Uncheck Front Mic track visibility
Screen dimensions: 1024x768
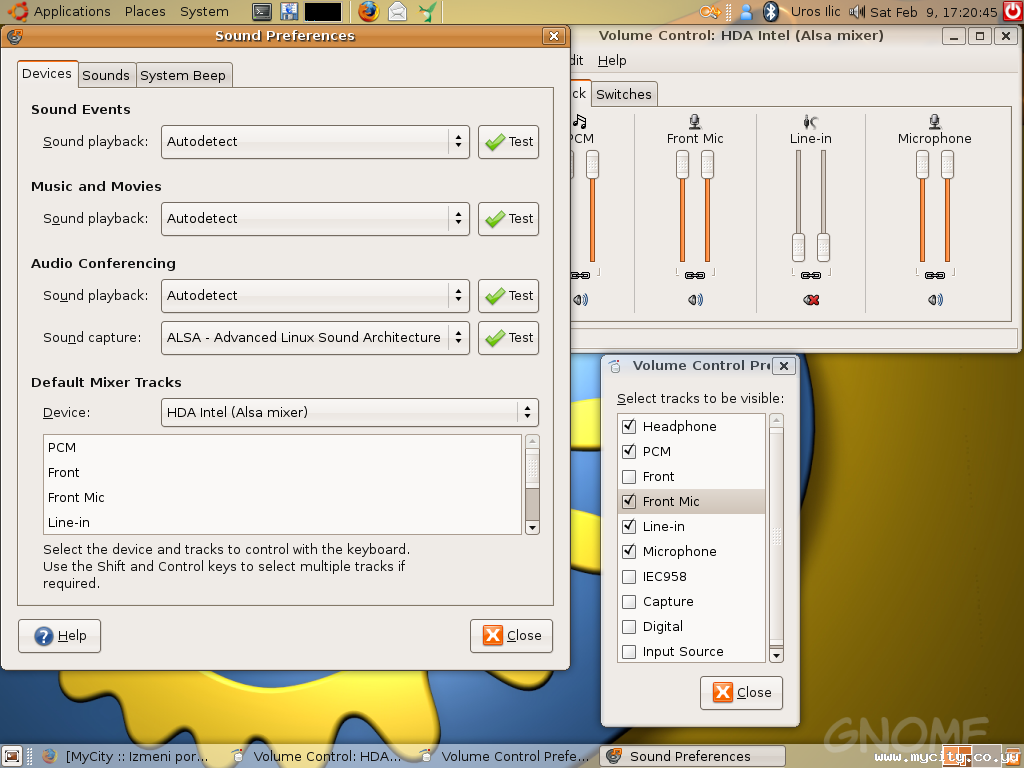pos(629,502)
